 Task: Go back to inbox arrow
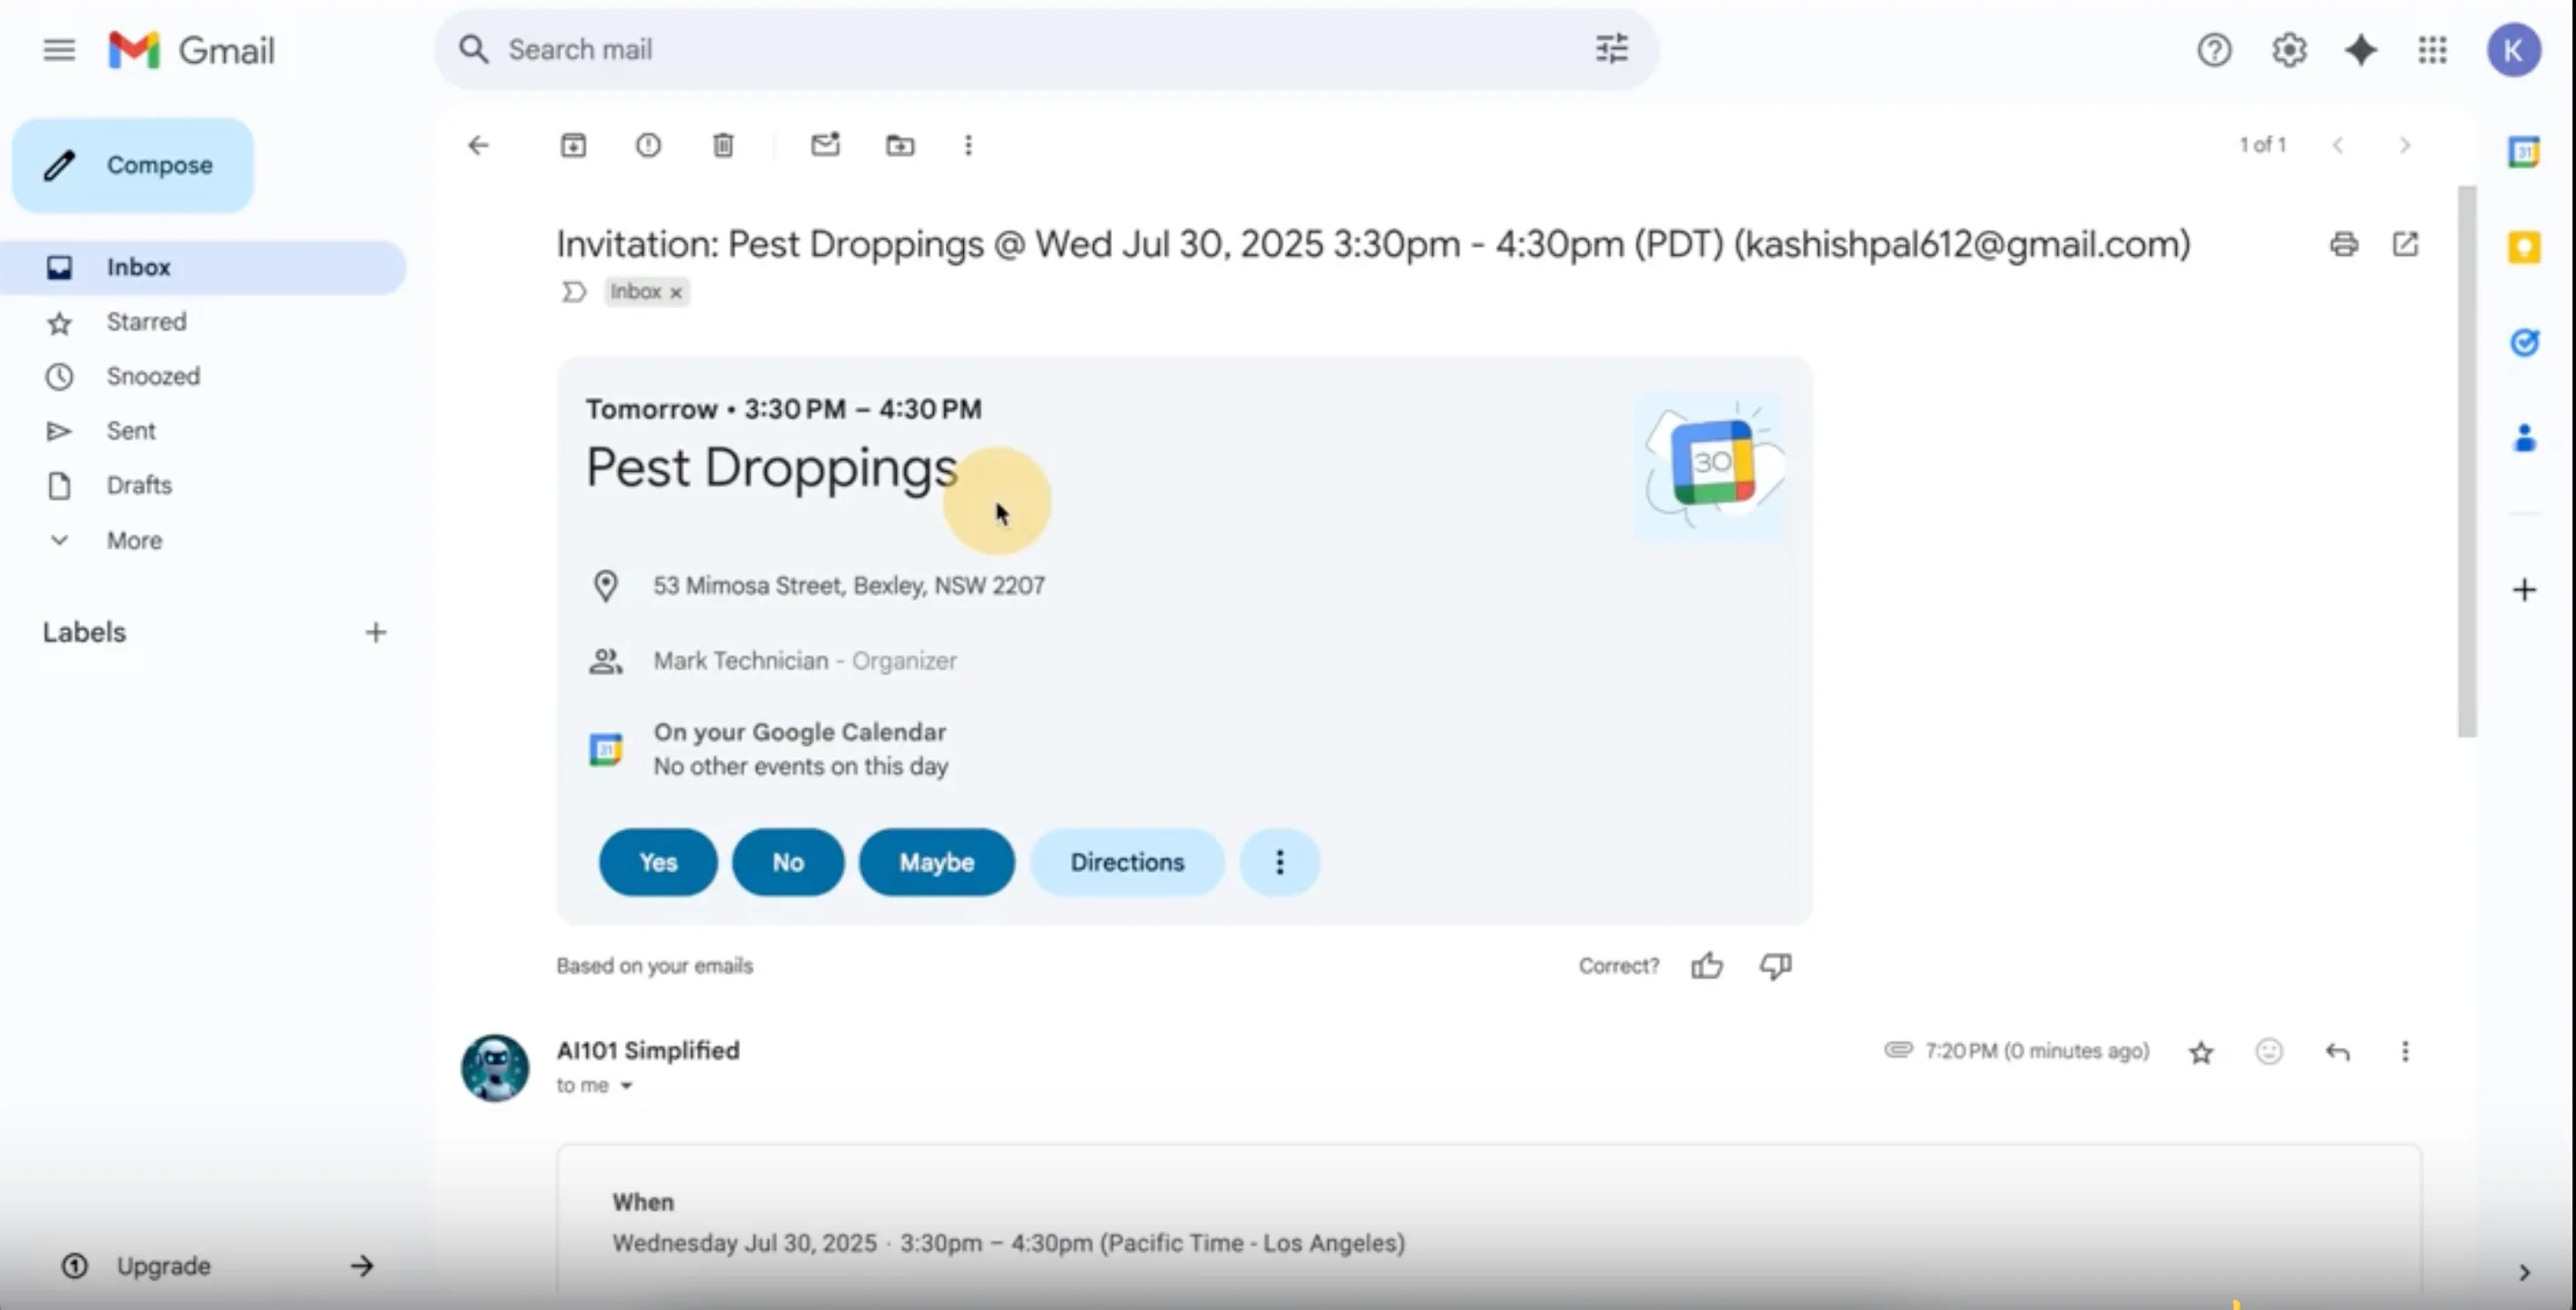tap(479, 146)
